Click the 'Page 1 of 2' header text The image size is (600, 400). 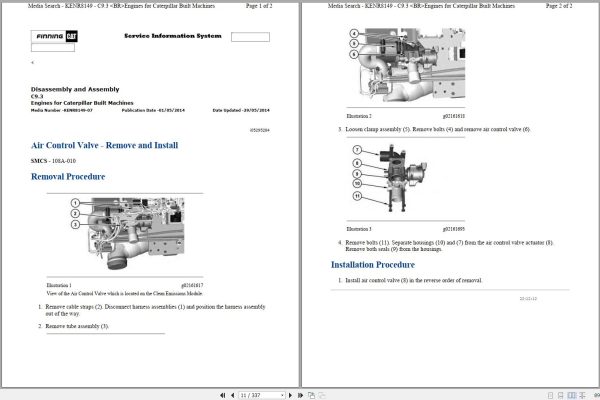(259, 6)
